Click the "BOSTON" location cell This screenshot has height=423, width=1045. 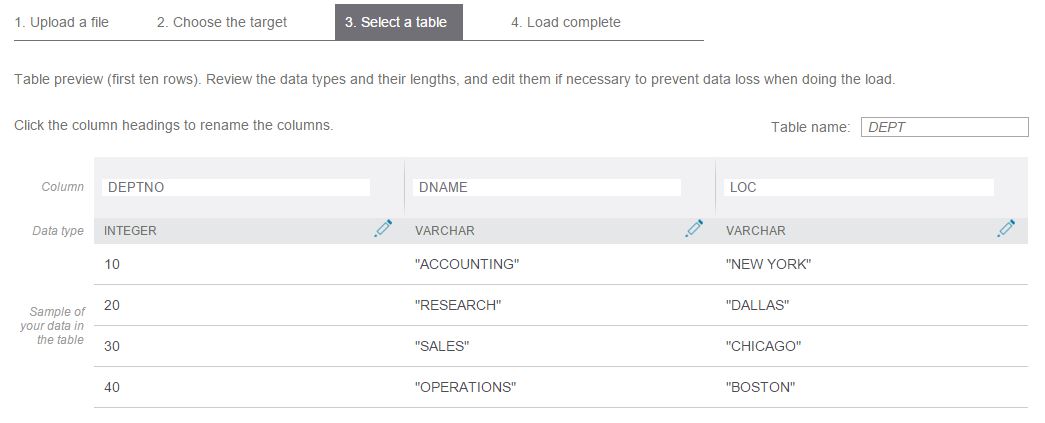tap(760, 388)
